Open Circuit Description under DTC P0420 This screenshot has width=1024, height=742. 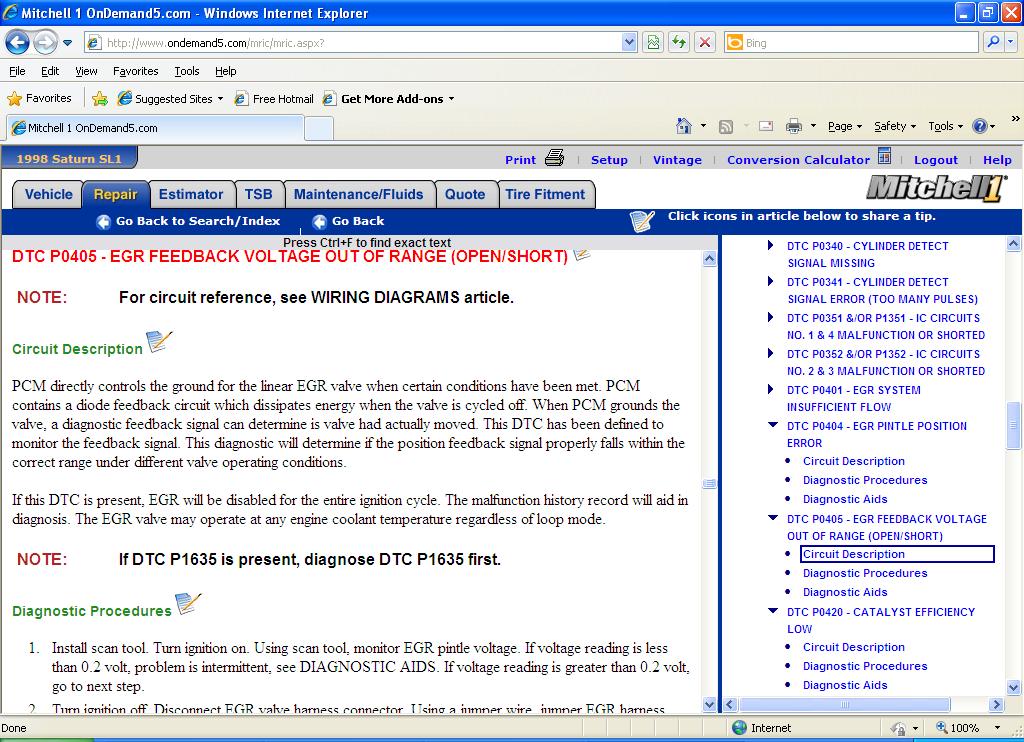[854, 647]
